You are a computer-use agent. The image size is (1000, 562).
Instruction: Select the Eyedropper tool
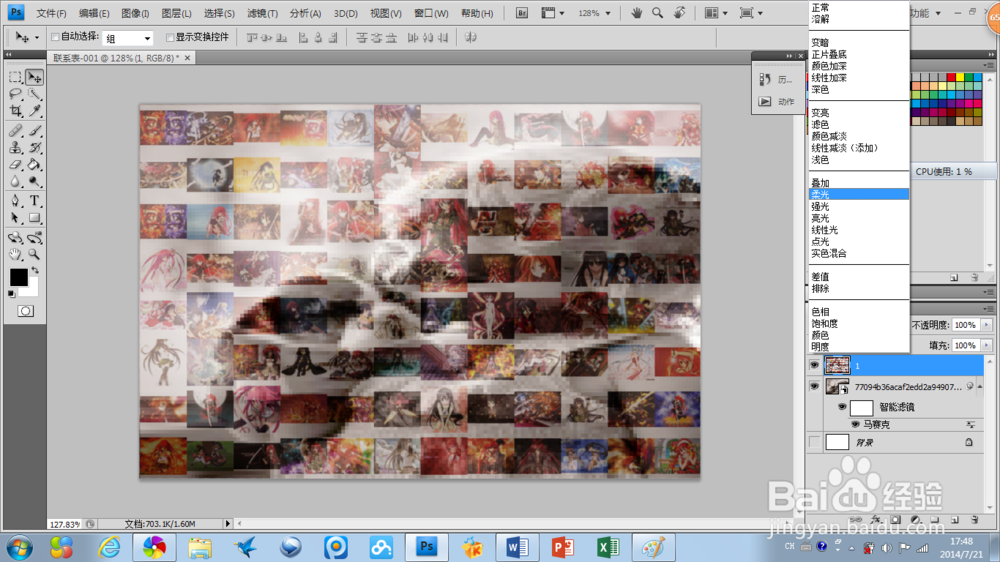[34, 111]
